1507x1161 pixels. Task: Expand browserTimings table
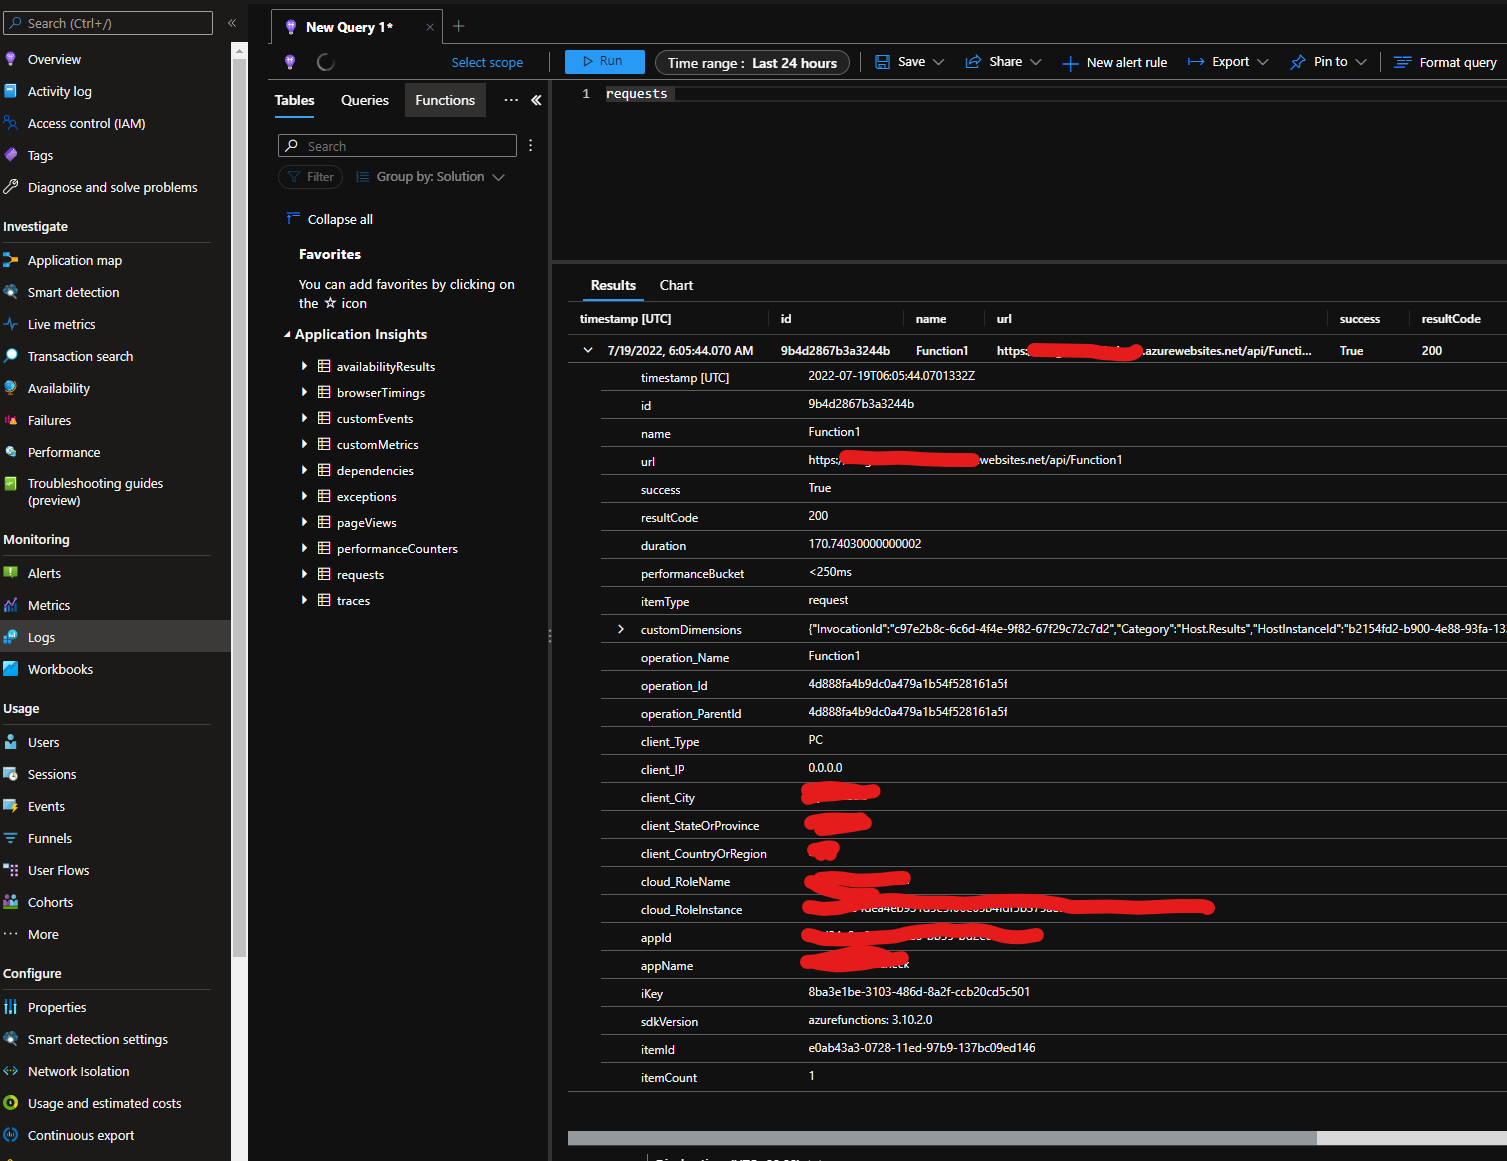[x=304, y=392]
